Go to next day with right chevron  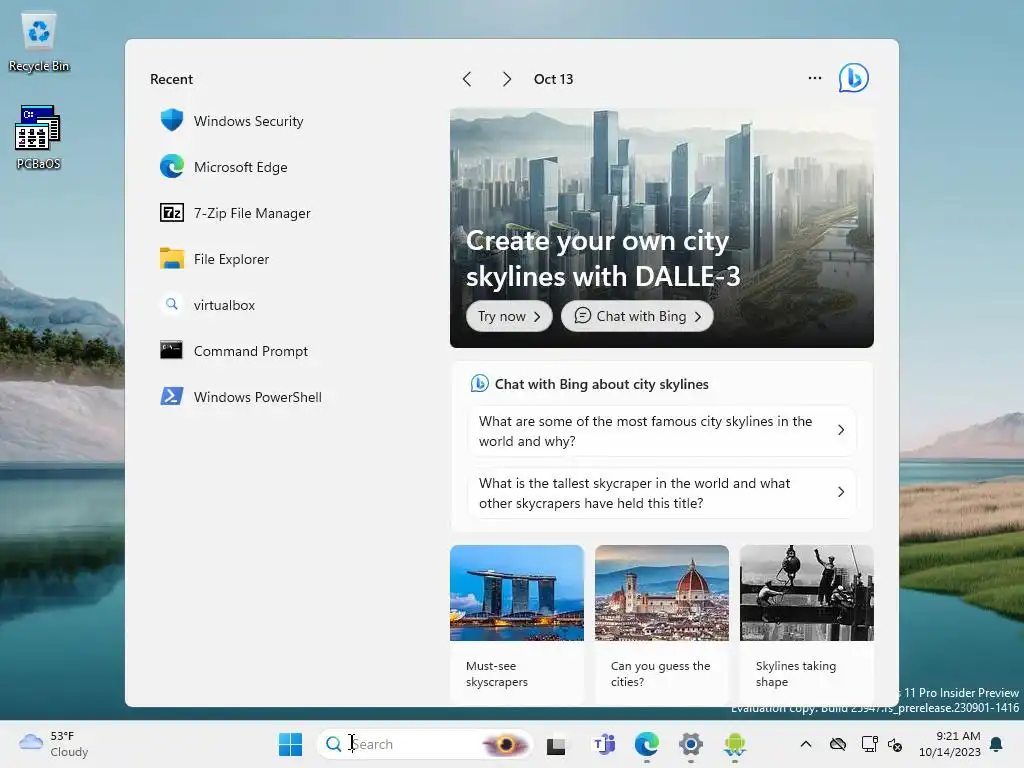point(507,79)
